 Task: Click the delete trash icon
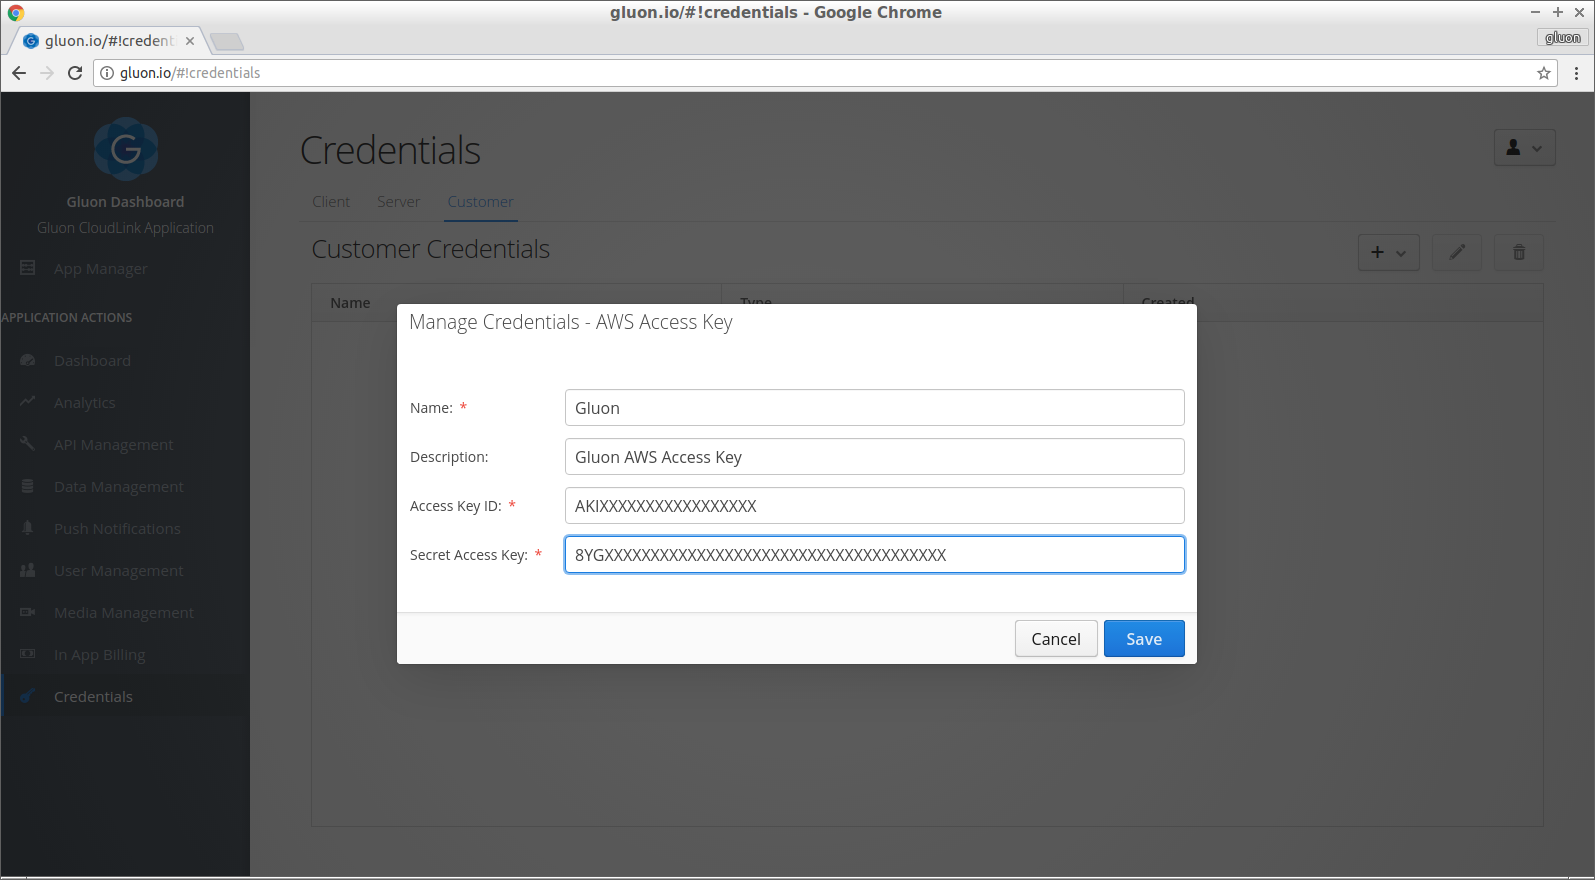point(1518,252)
